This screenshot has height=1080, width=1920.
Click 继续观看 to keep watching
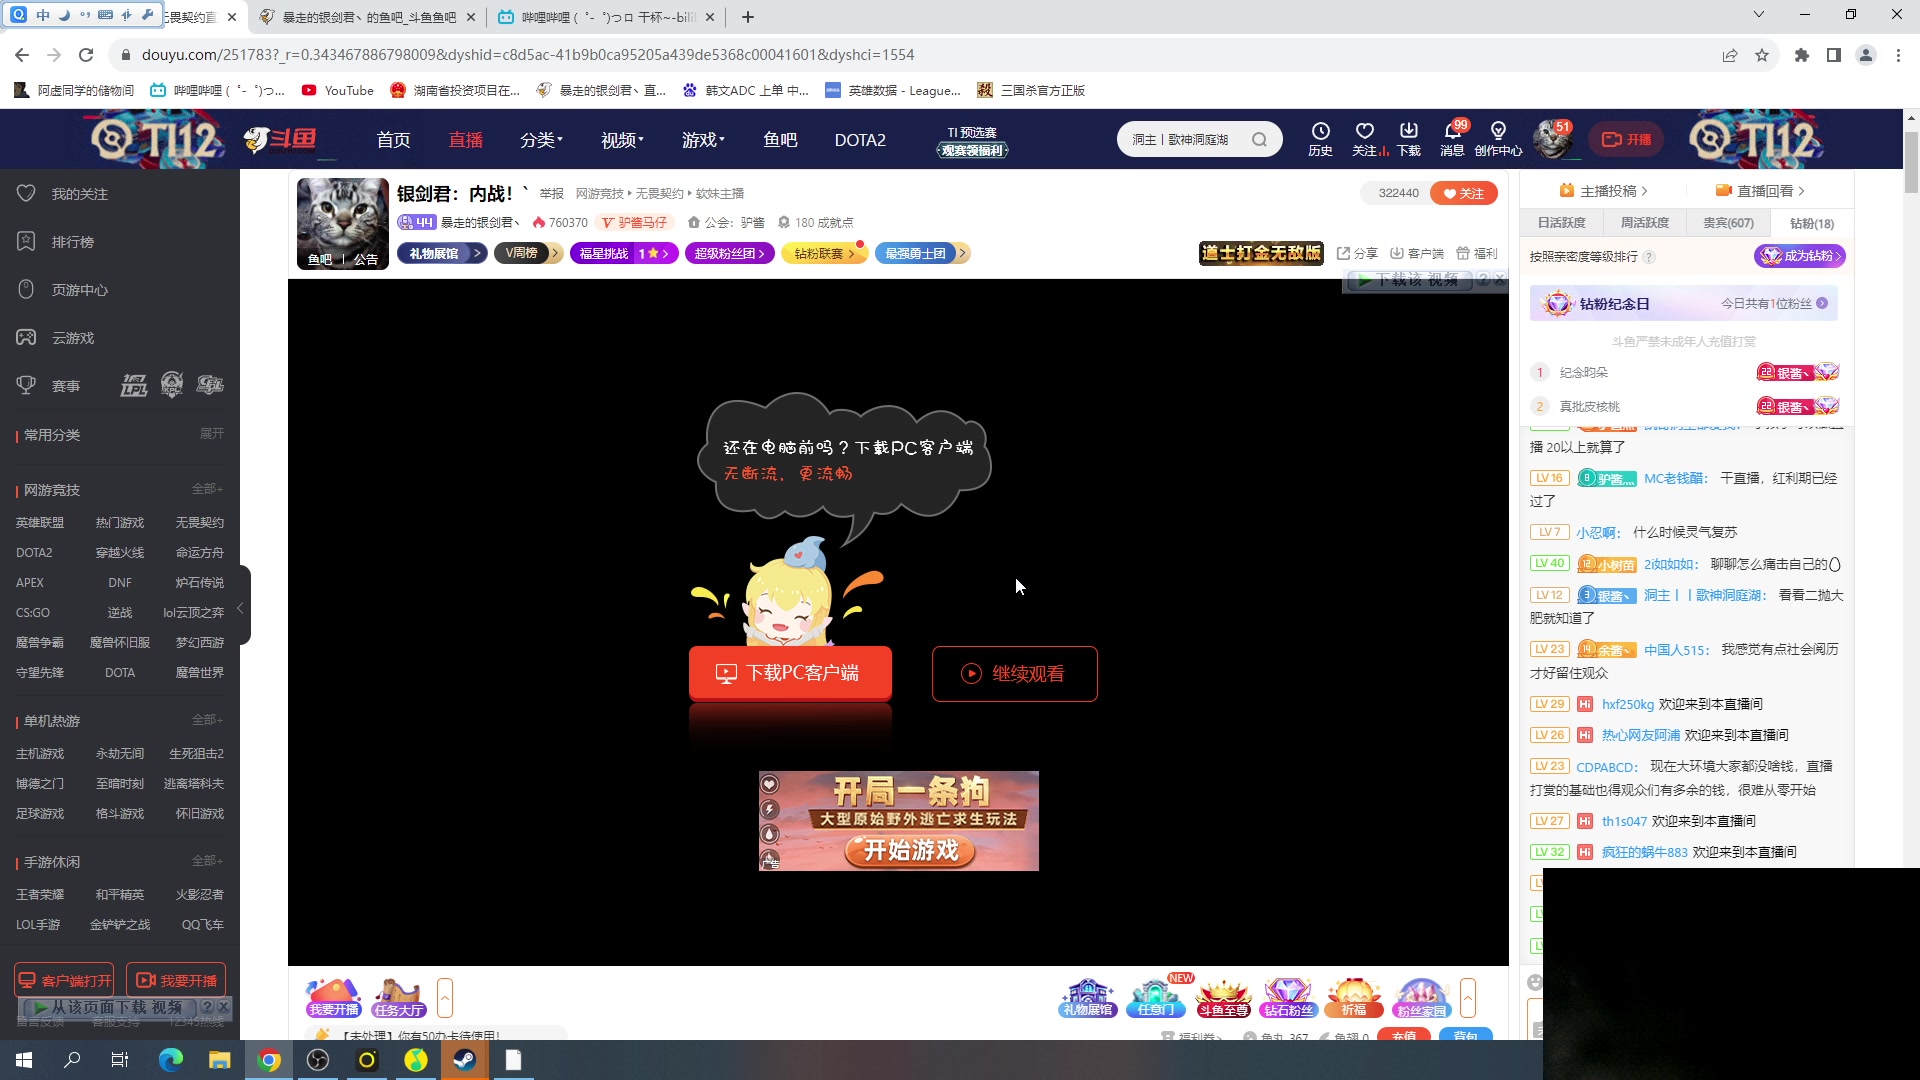pyautogui.click(x=1014, y=673)
